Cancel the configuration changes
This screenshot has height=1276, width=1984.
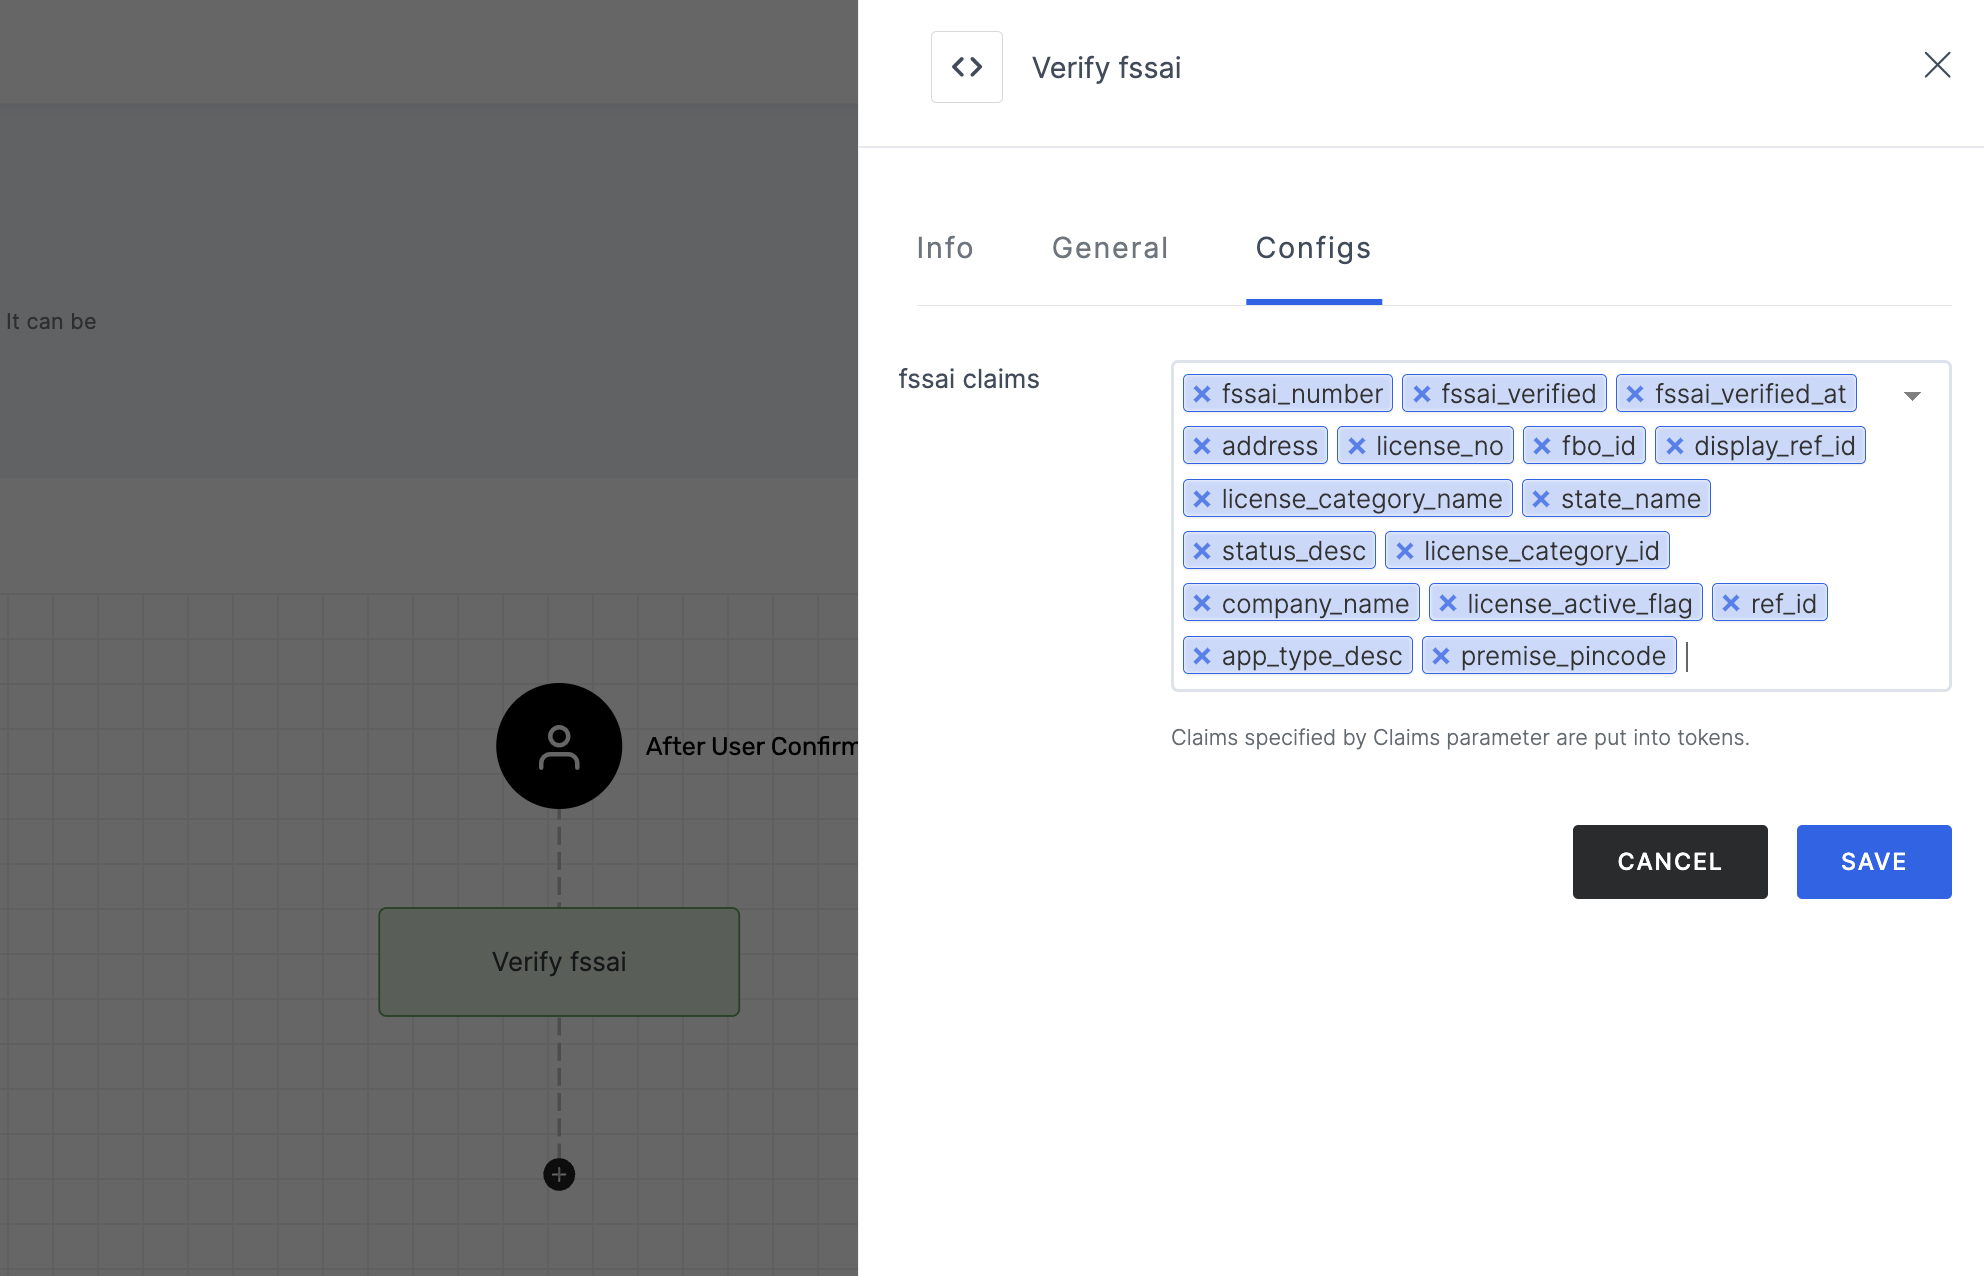click(1670, 862)
